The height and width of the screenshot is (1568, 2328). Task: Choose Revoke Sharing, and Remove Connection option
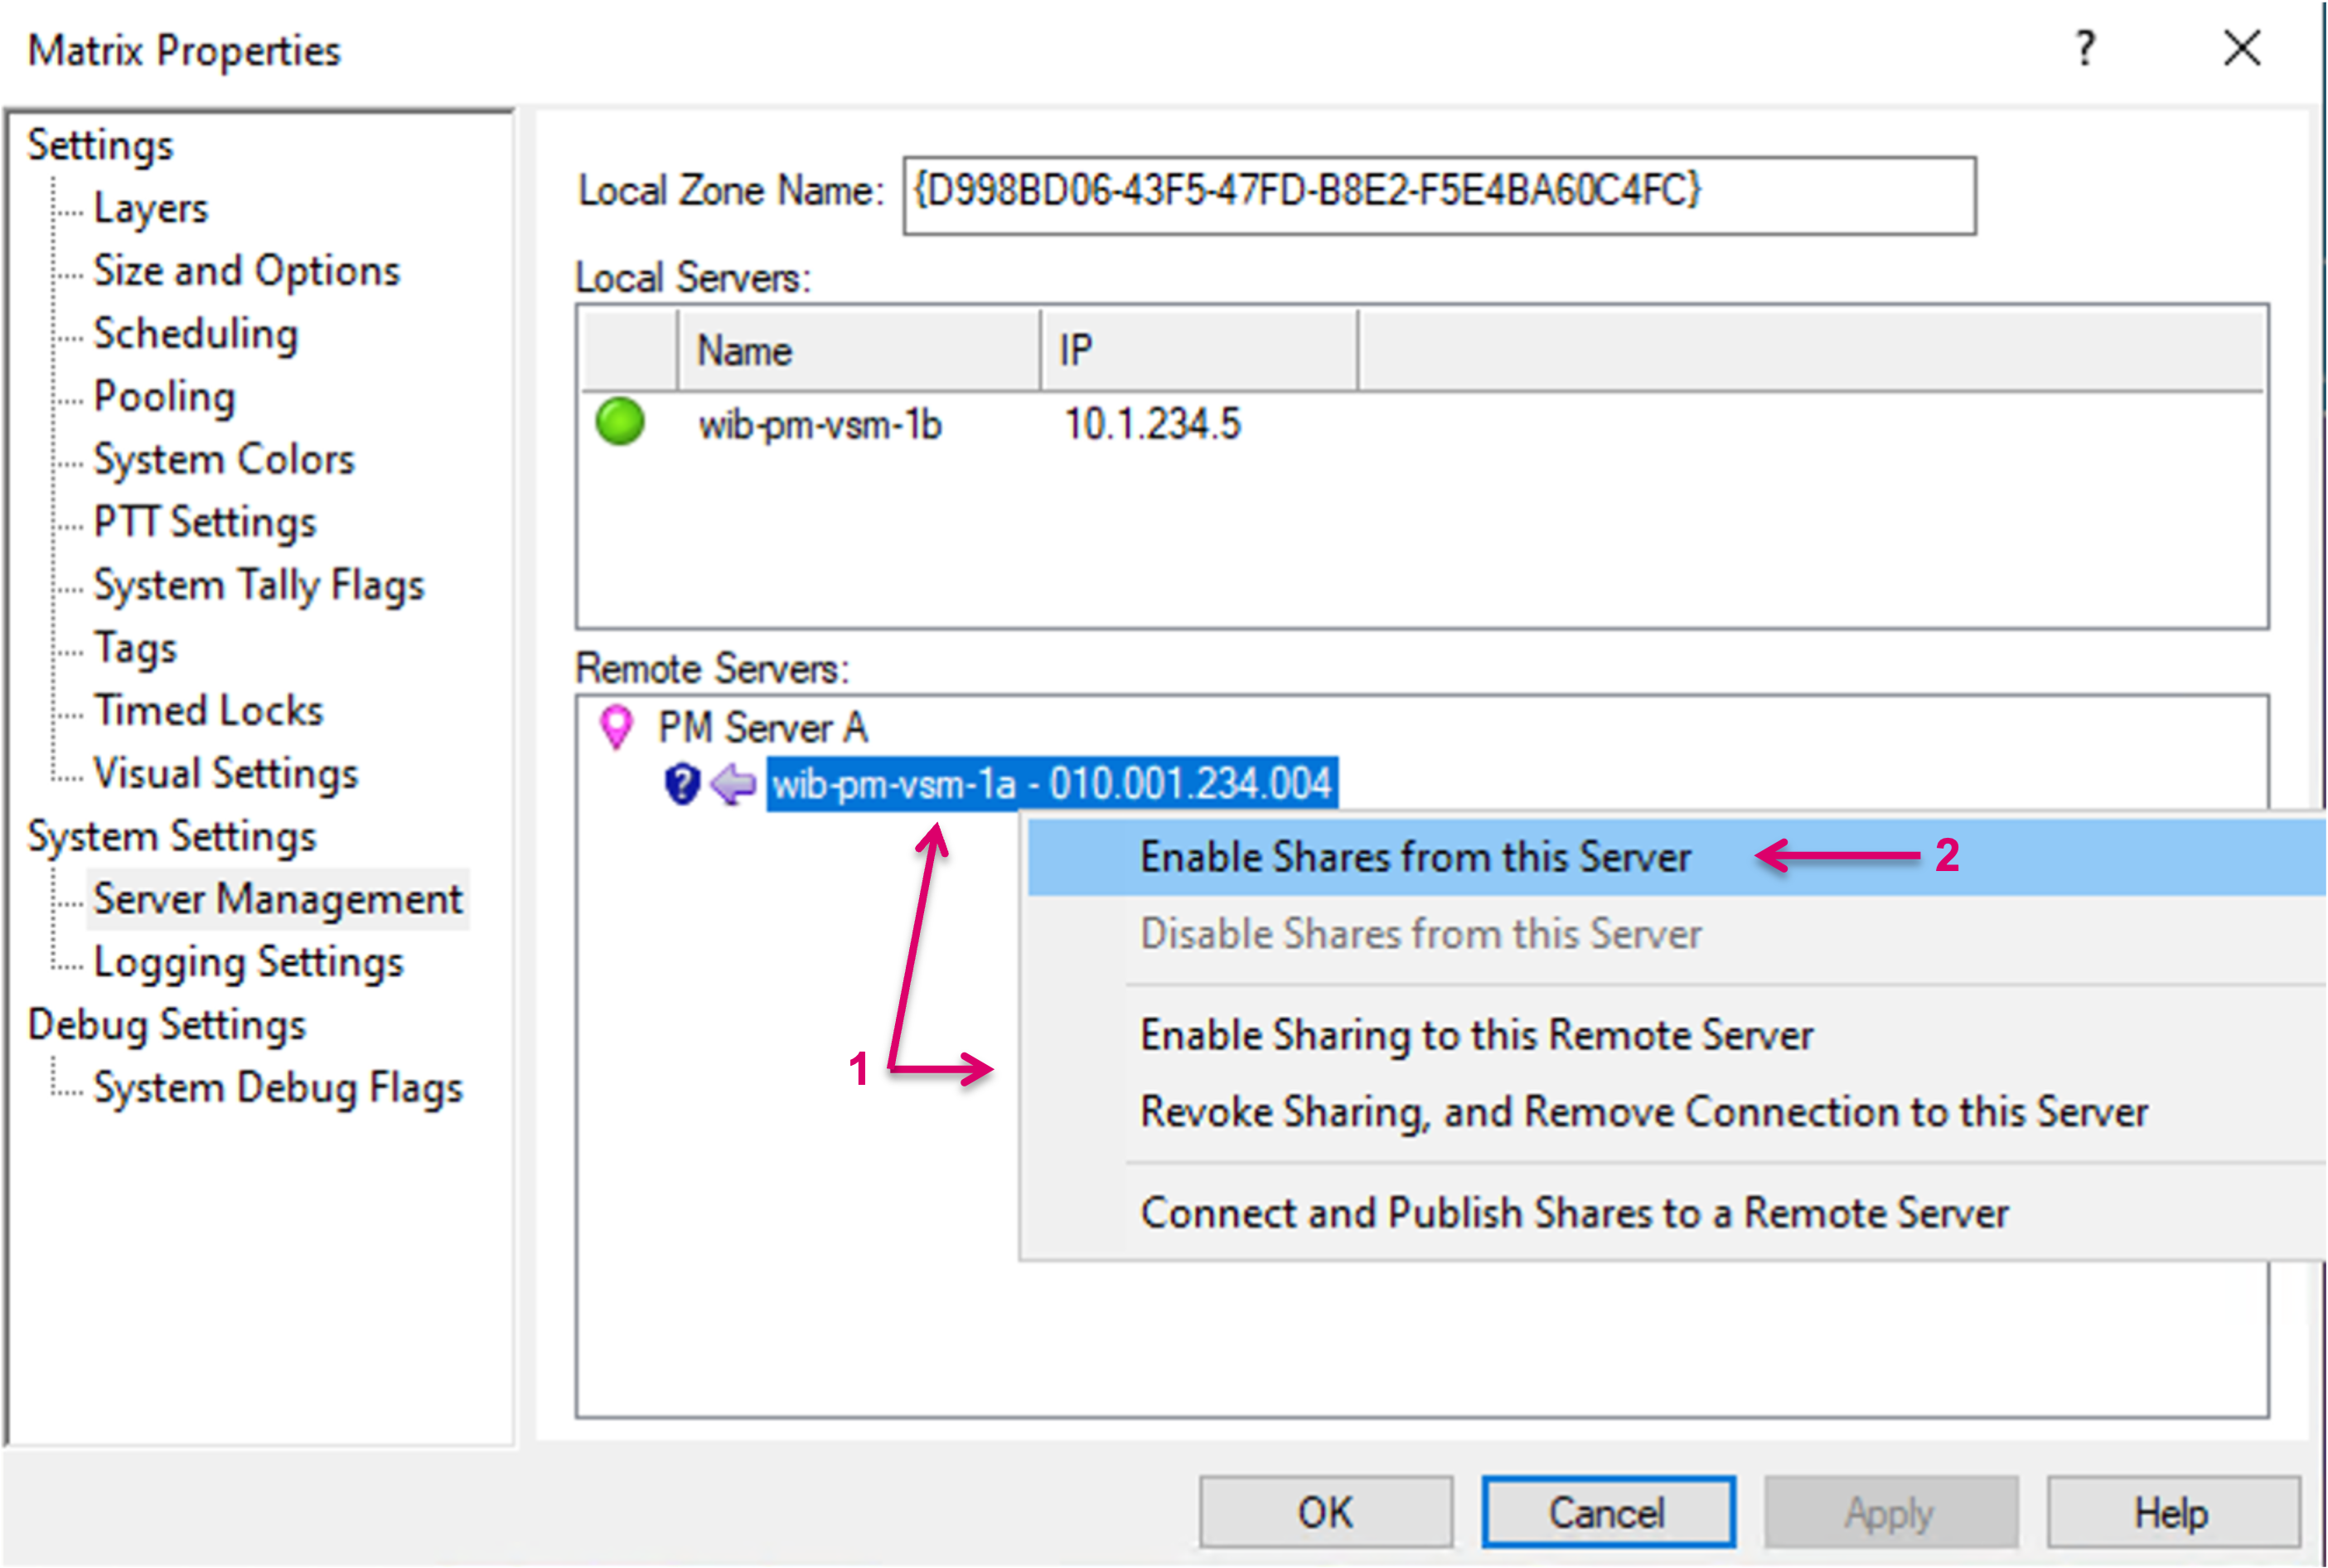coord(1643,1112)
